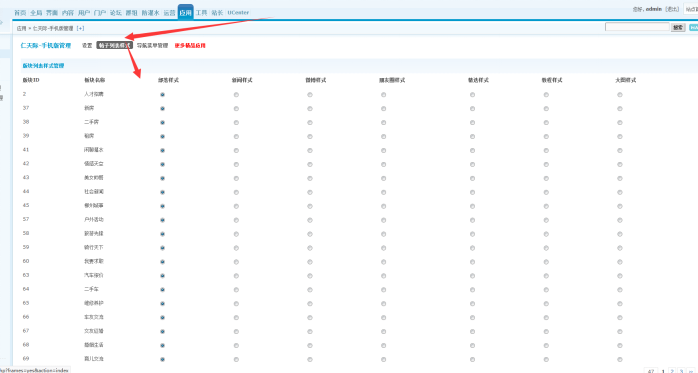Open the UCenter top menu

pyautogui.click(x=238, y=13)
